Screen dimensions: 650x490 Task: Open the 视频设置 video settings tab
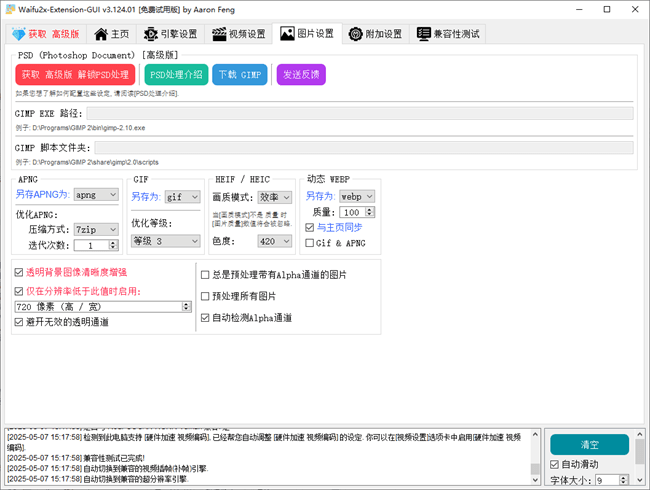coord(236,34)
